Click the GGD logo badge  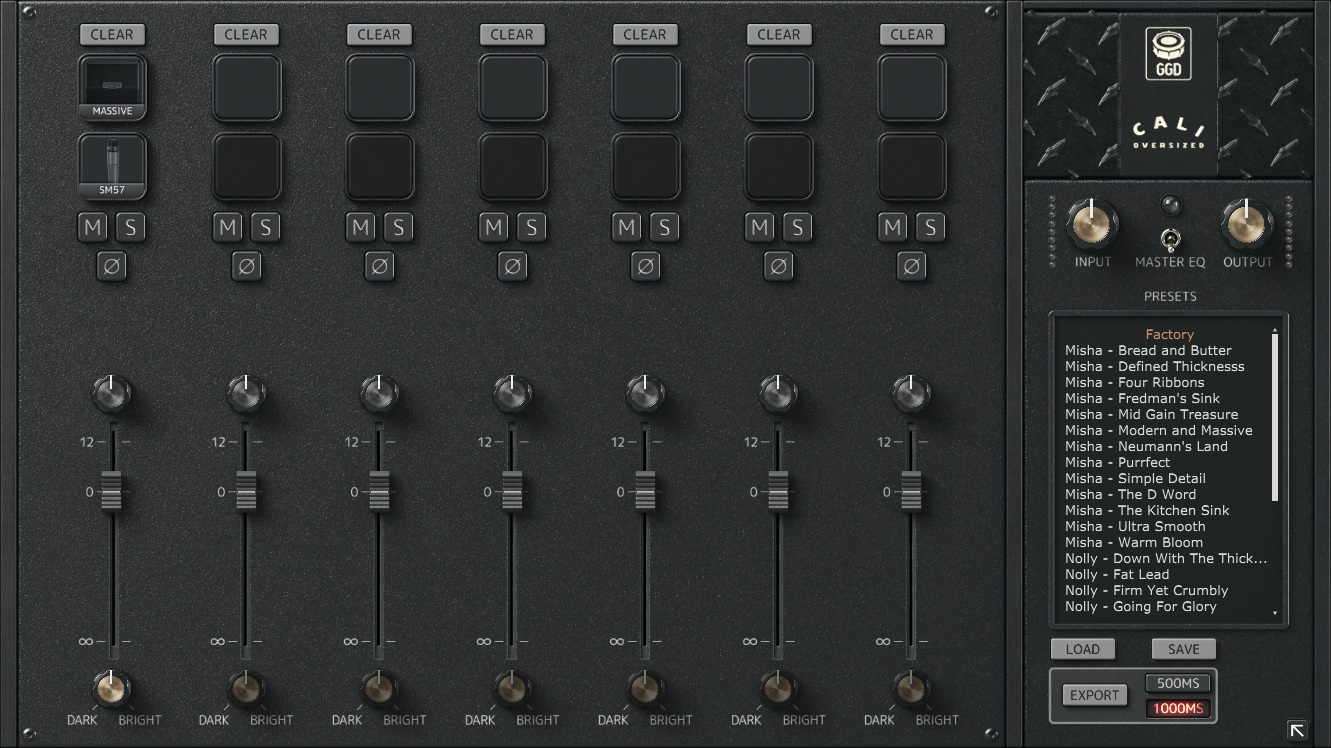(1168, 54)
